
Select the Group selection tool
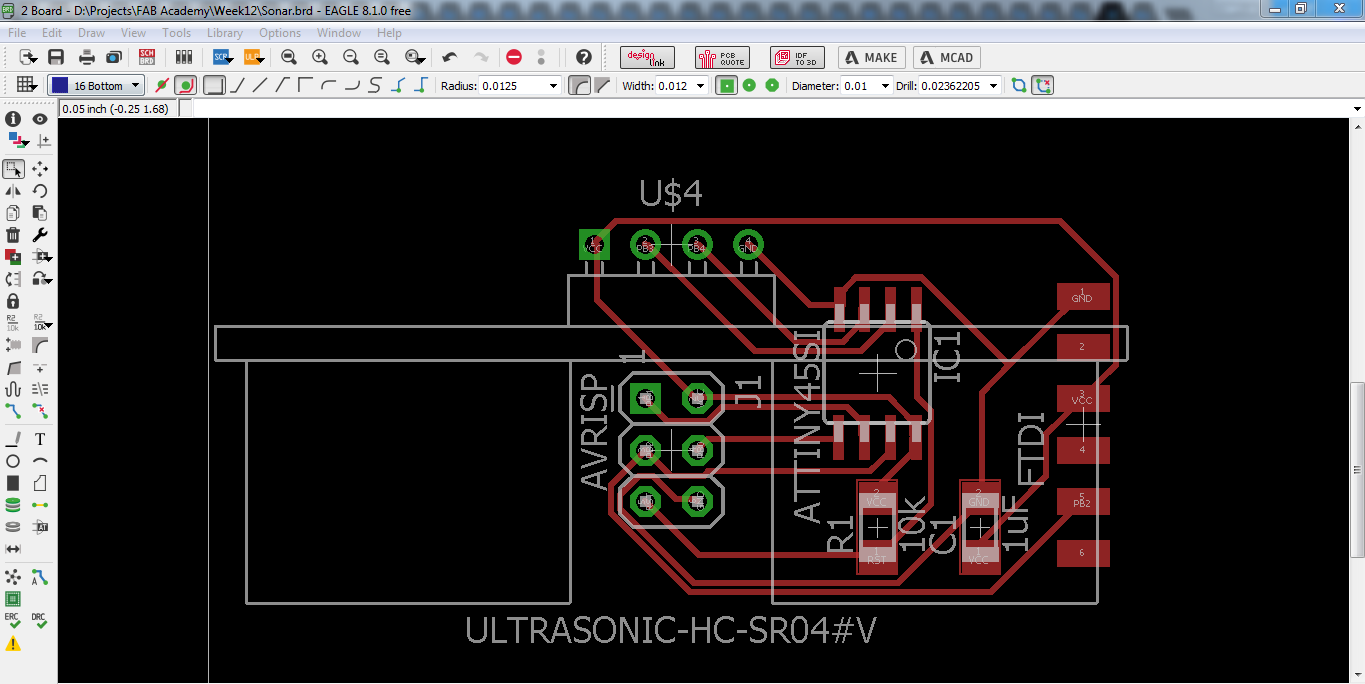pyautogui.click(x=14, y=169)
